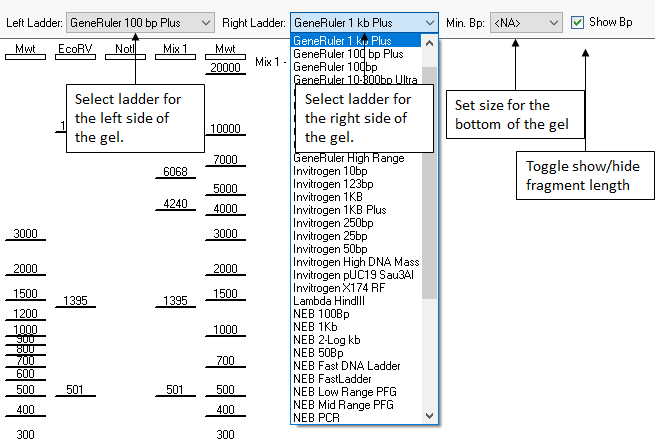Choose NEB PCR ladder entry
The width and height of the screenshot is (656, 440).
[316, 418]
